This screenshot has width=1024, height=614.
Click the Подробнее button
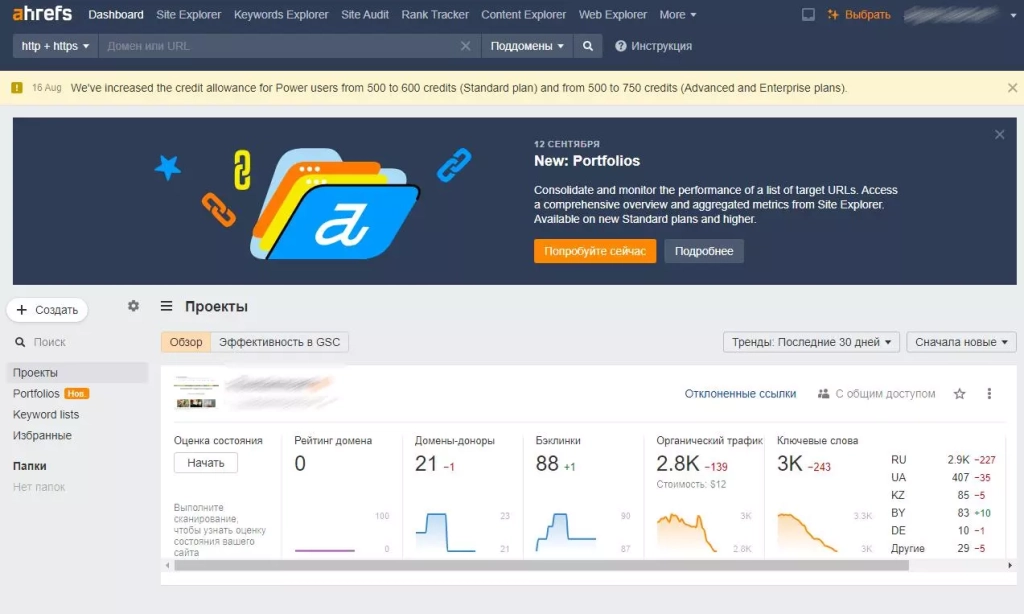(704, 251)
